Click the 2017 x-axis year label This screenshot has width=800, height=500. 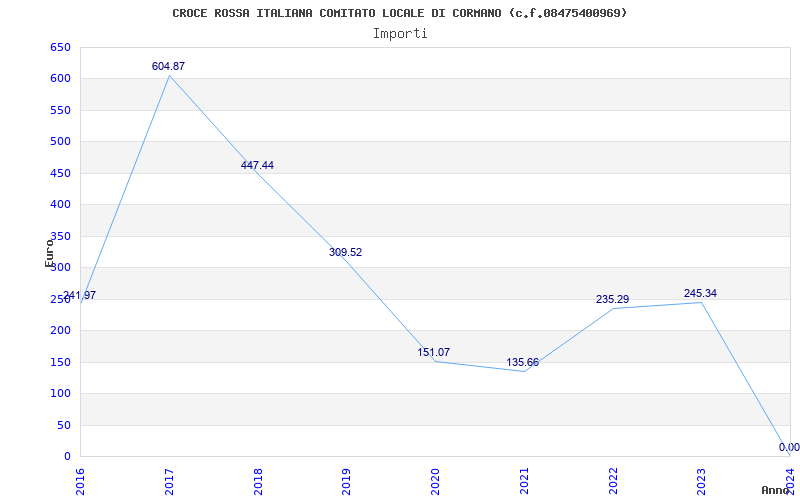[169, 481]
